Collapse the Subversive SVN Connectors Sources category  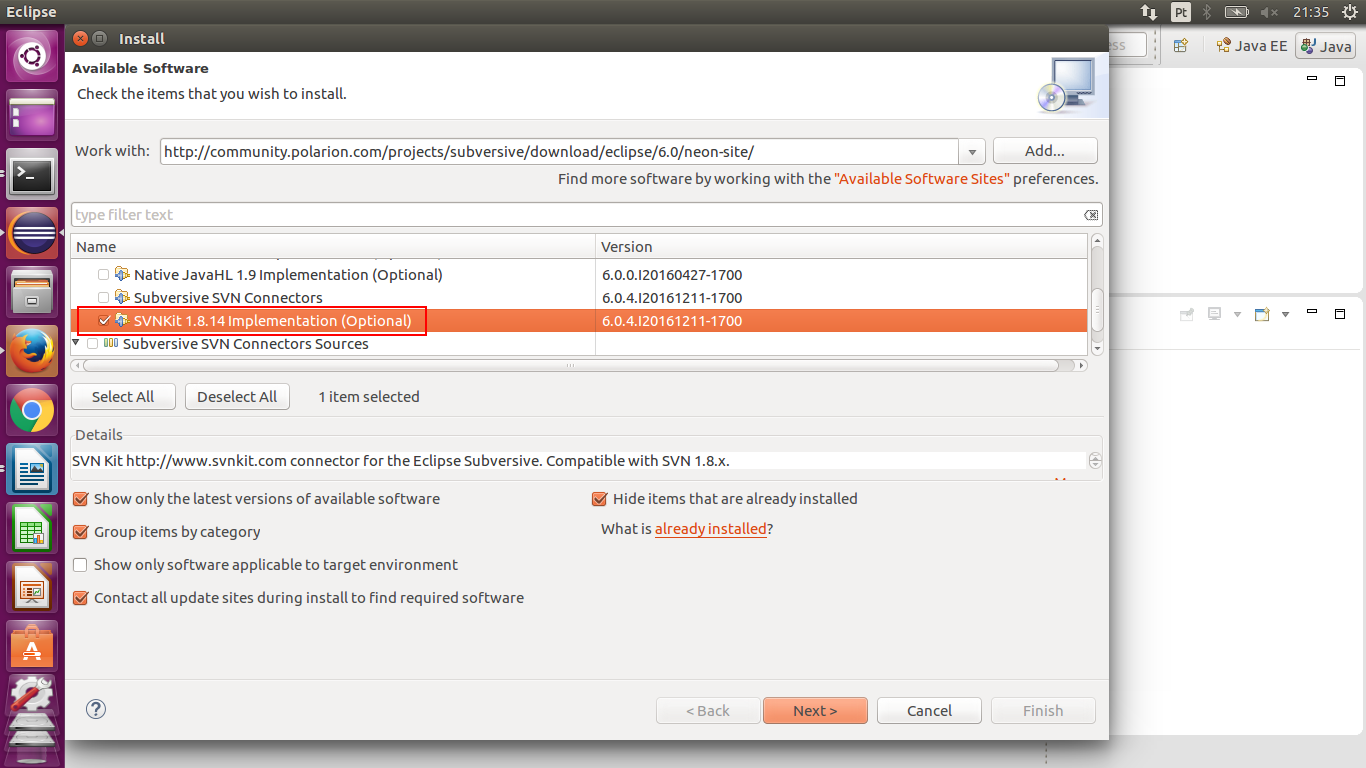pos(75,343)
